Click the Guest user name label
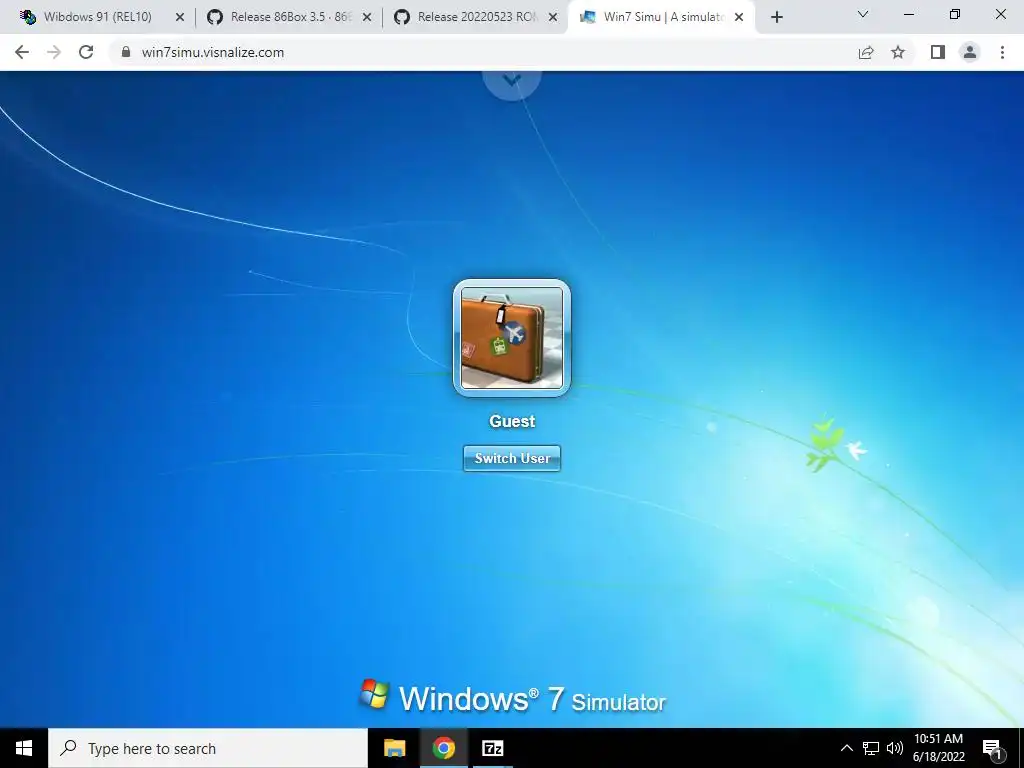 [x=512, y=421]
